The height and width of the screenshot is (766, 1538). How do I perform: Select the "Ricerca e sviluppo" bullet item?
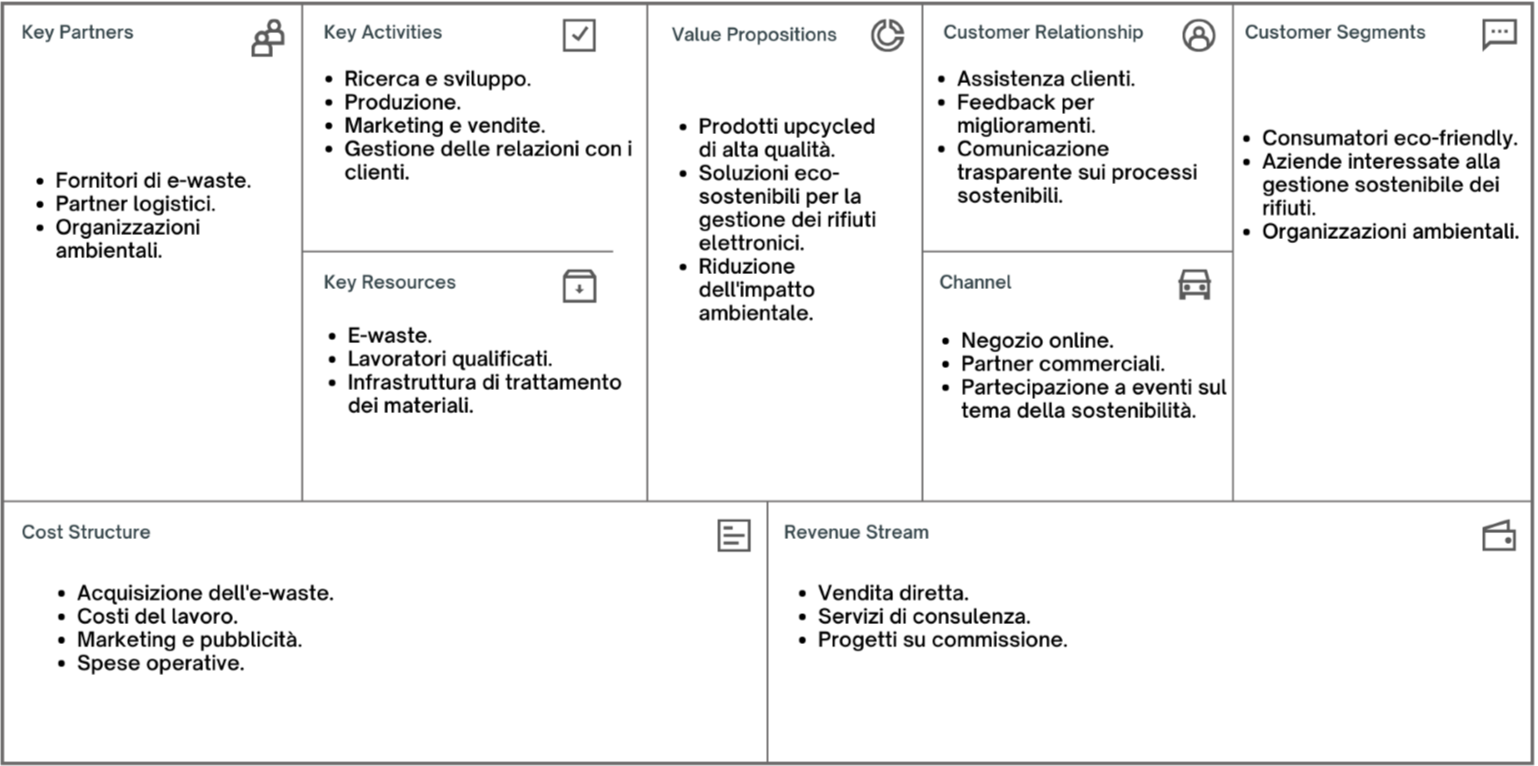click(x=438, y=78)
